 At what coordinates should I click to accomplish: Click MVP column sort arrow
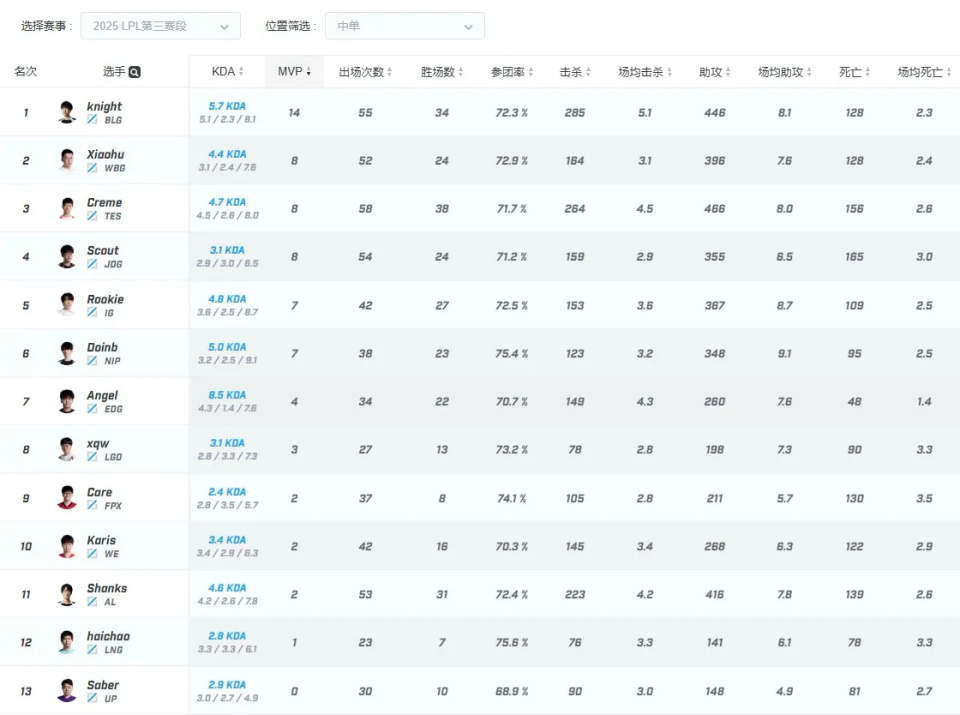[x=308, y=72]
